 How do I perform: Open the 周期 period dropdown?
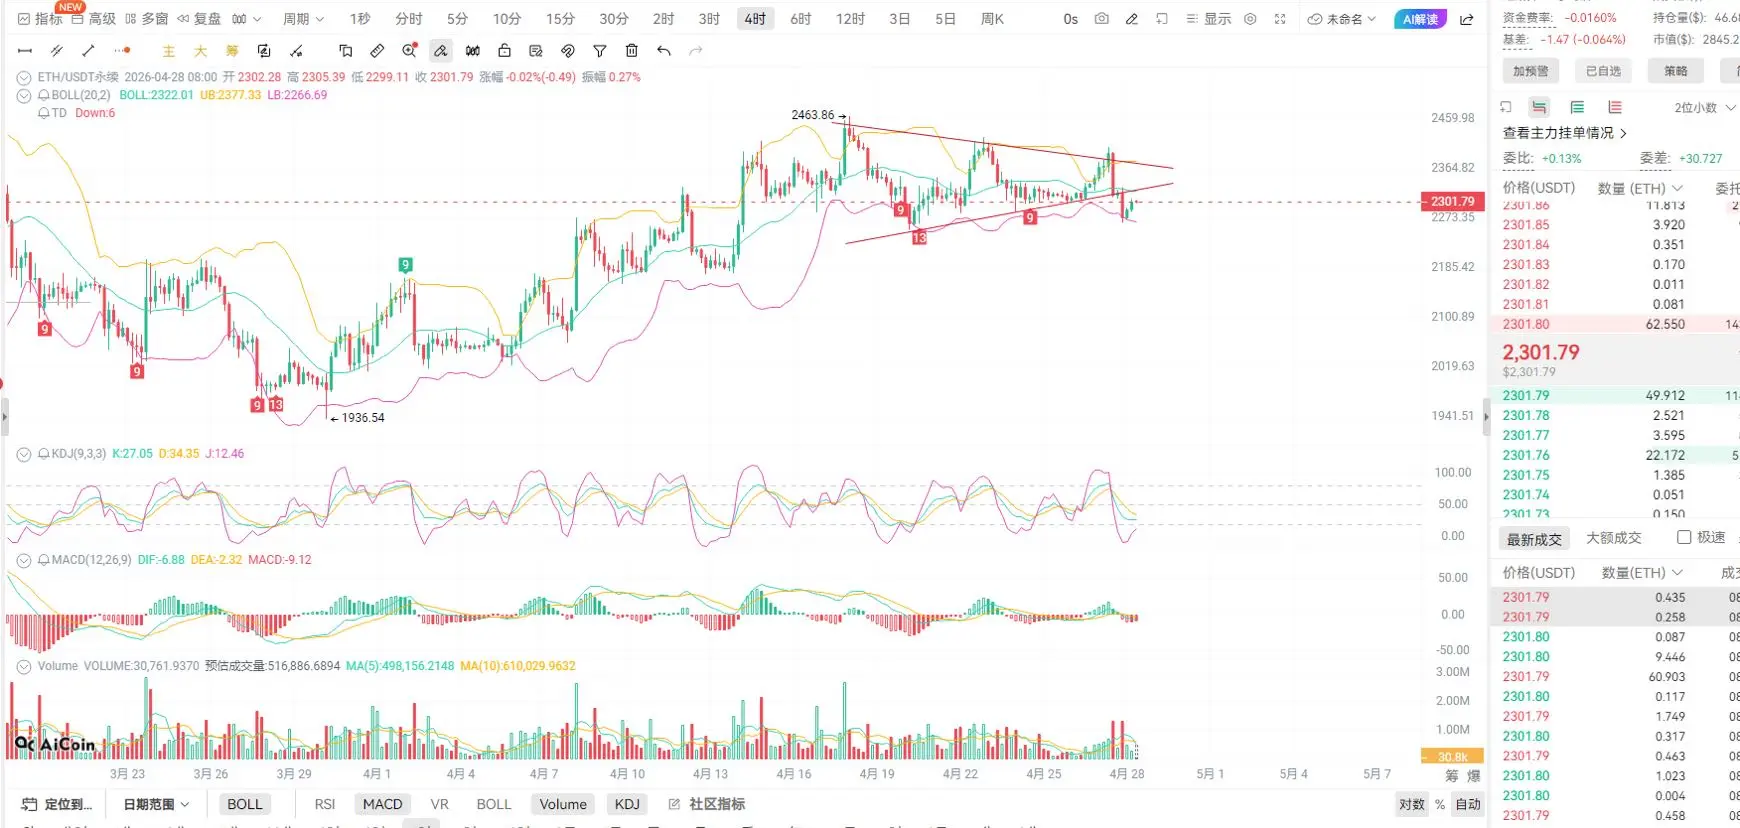[x=304, y=19]
